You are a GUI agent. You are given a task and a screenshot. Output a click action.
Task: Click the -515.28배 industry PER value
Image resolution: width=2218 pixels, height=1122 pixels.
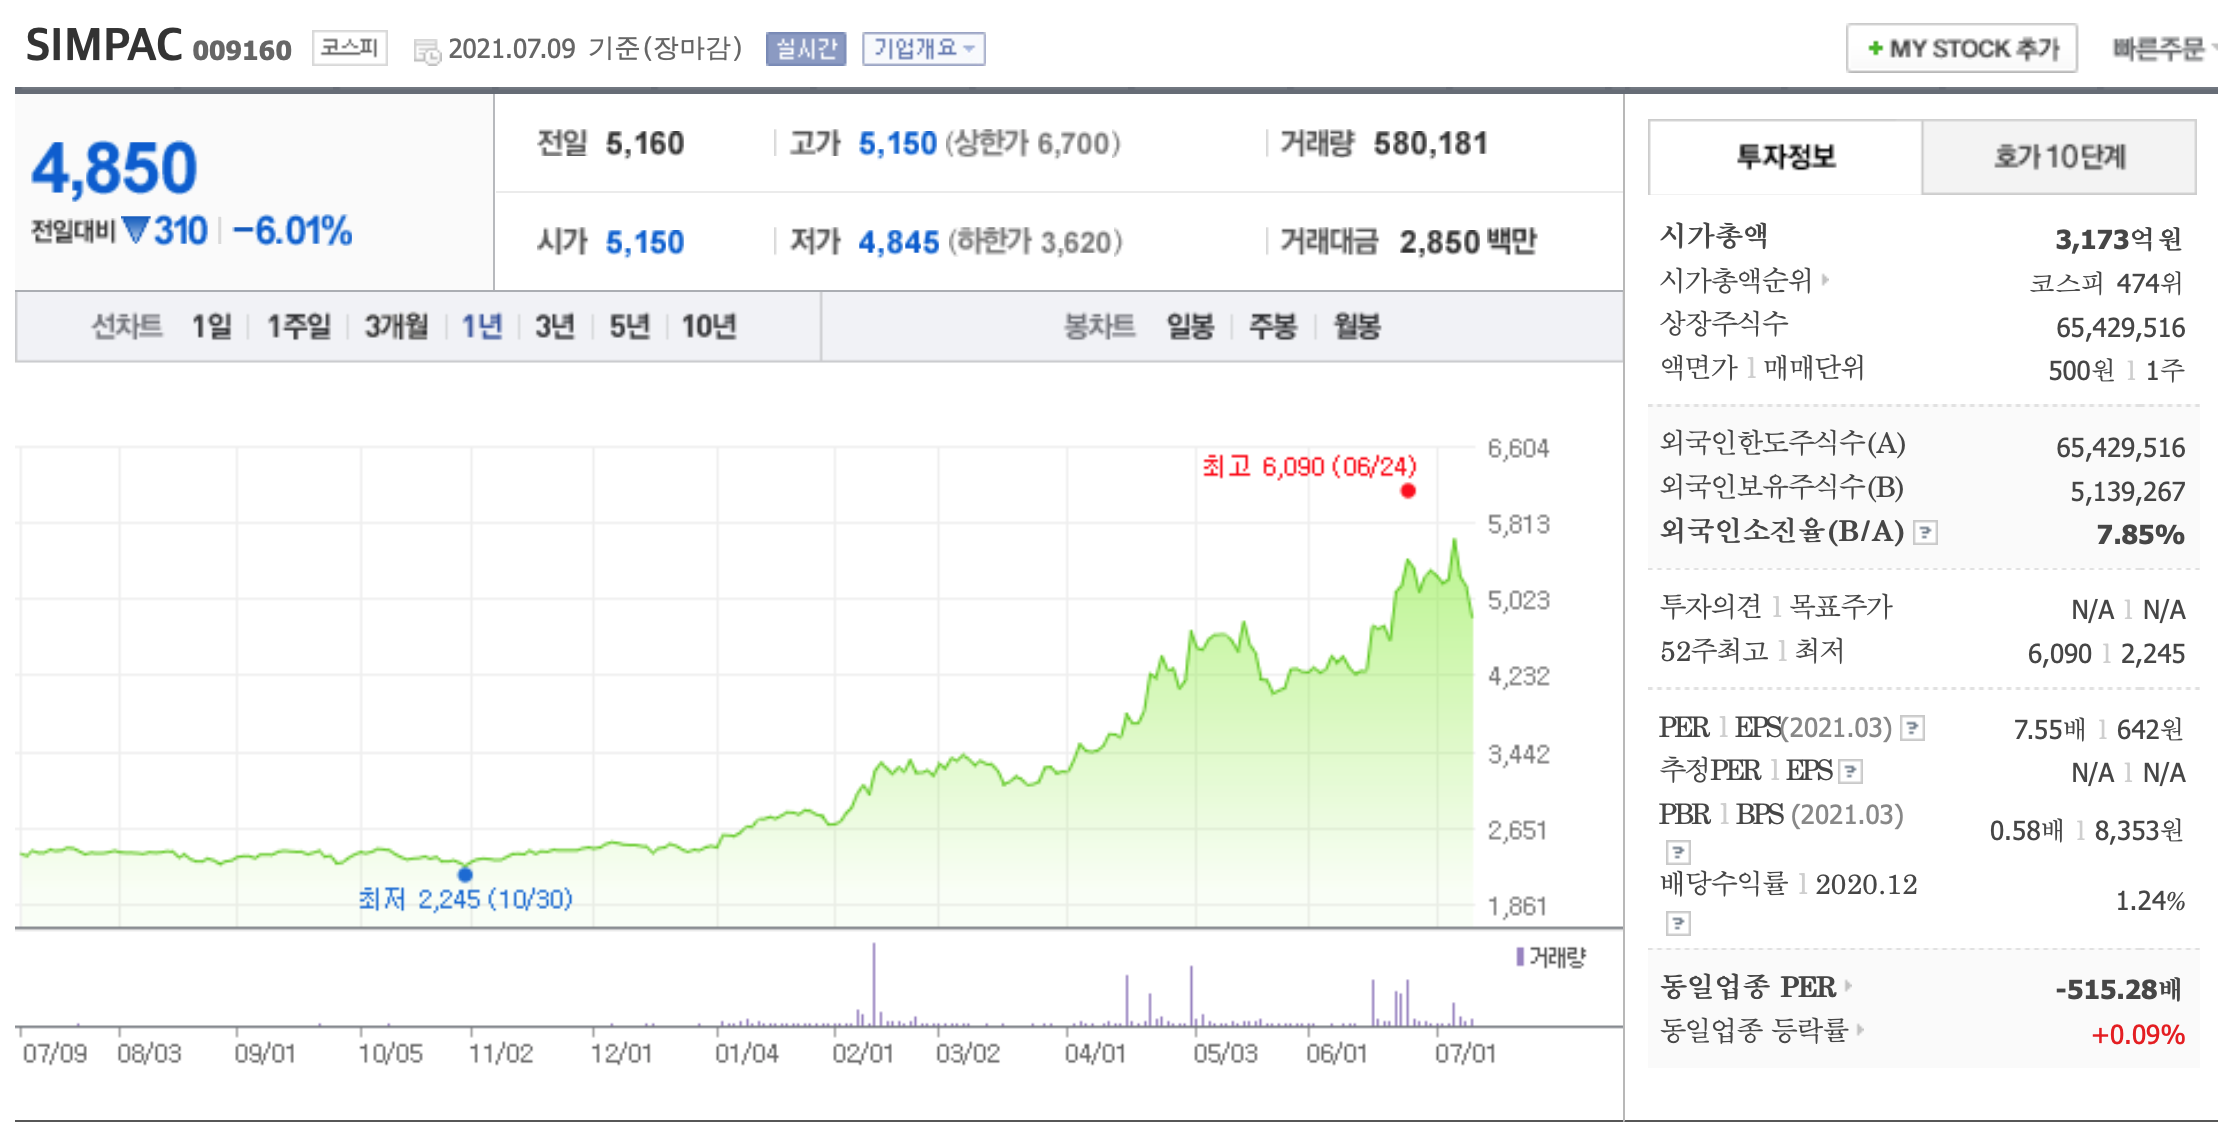click(x=2118, y=990)
